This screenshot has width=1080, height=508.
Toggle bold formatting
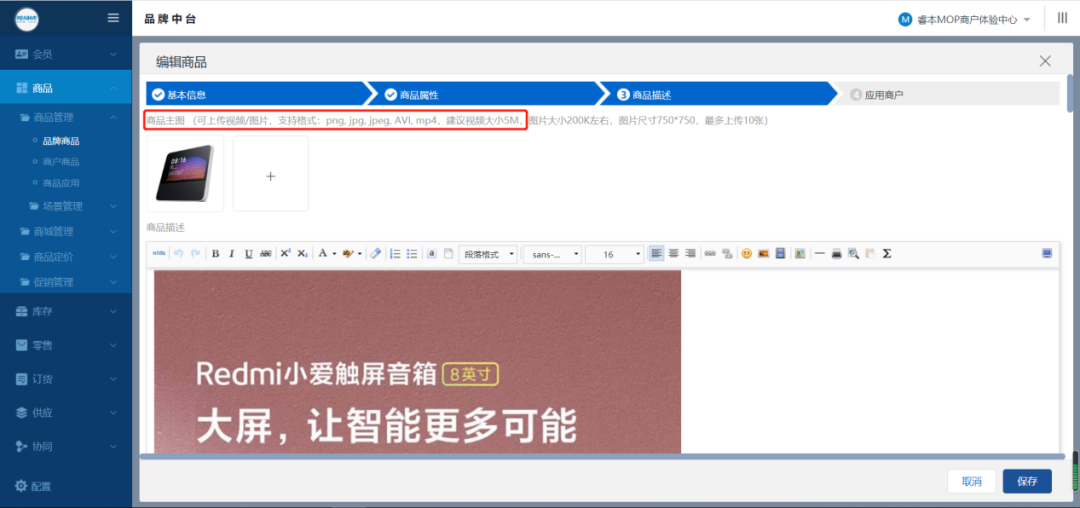216,253
